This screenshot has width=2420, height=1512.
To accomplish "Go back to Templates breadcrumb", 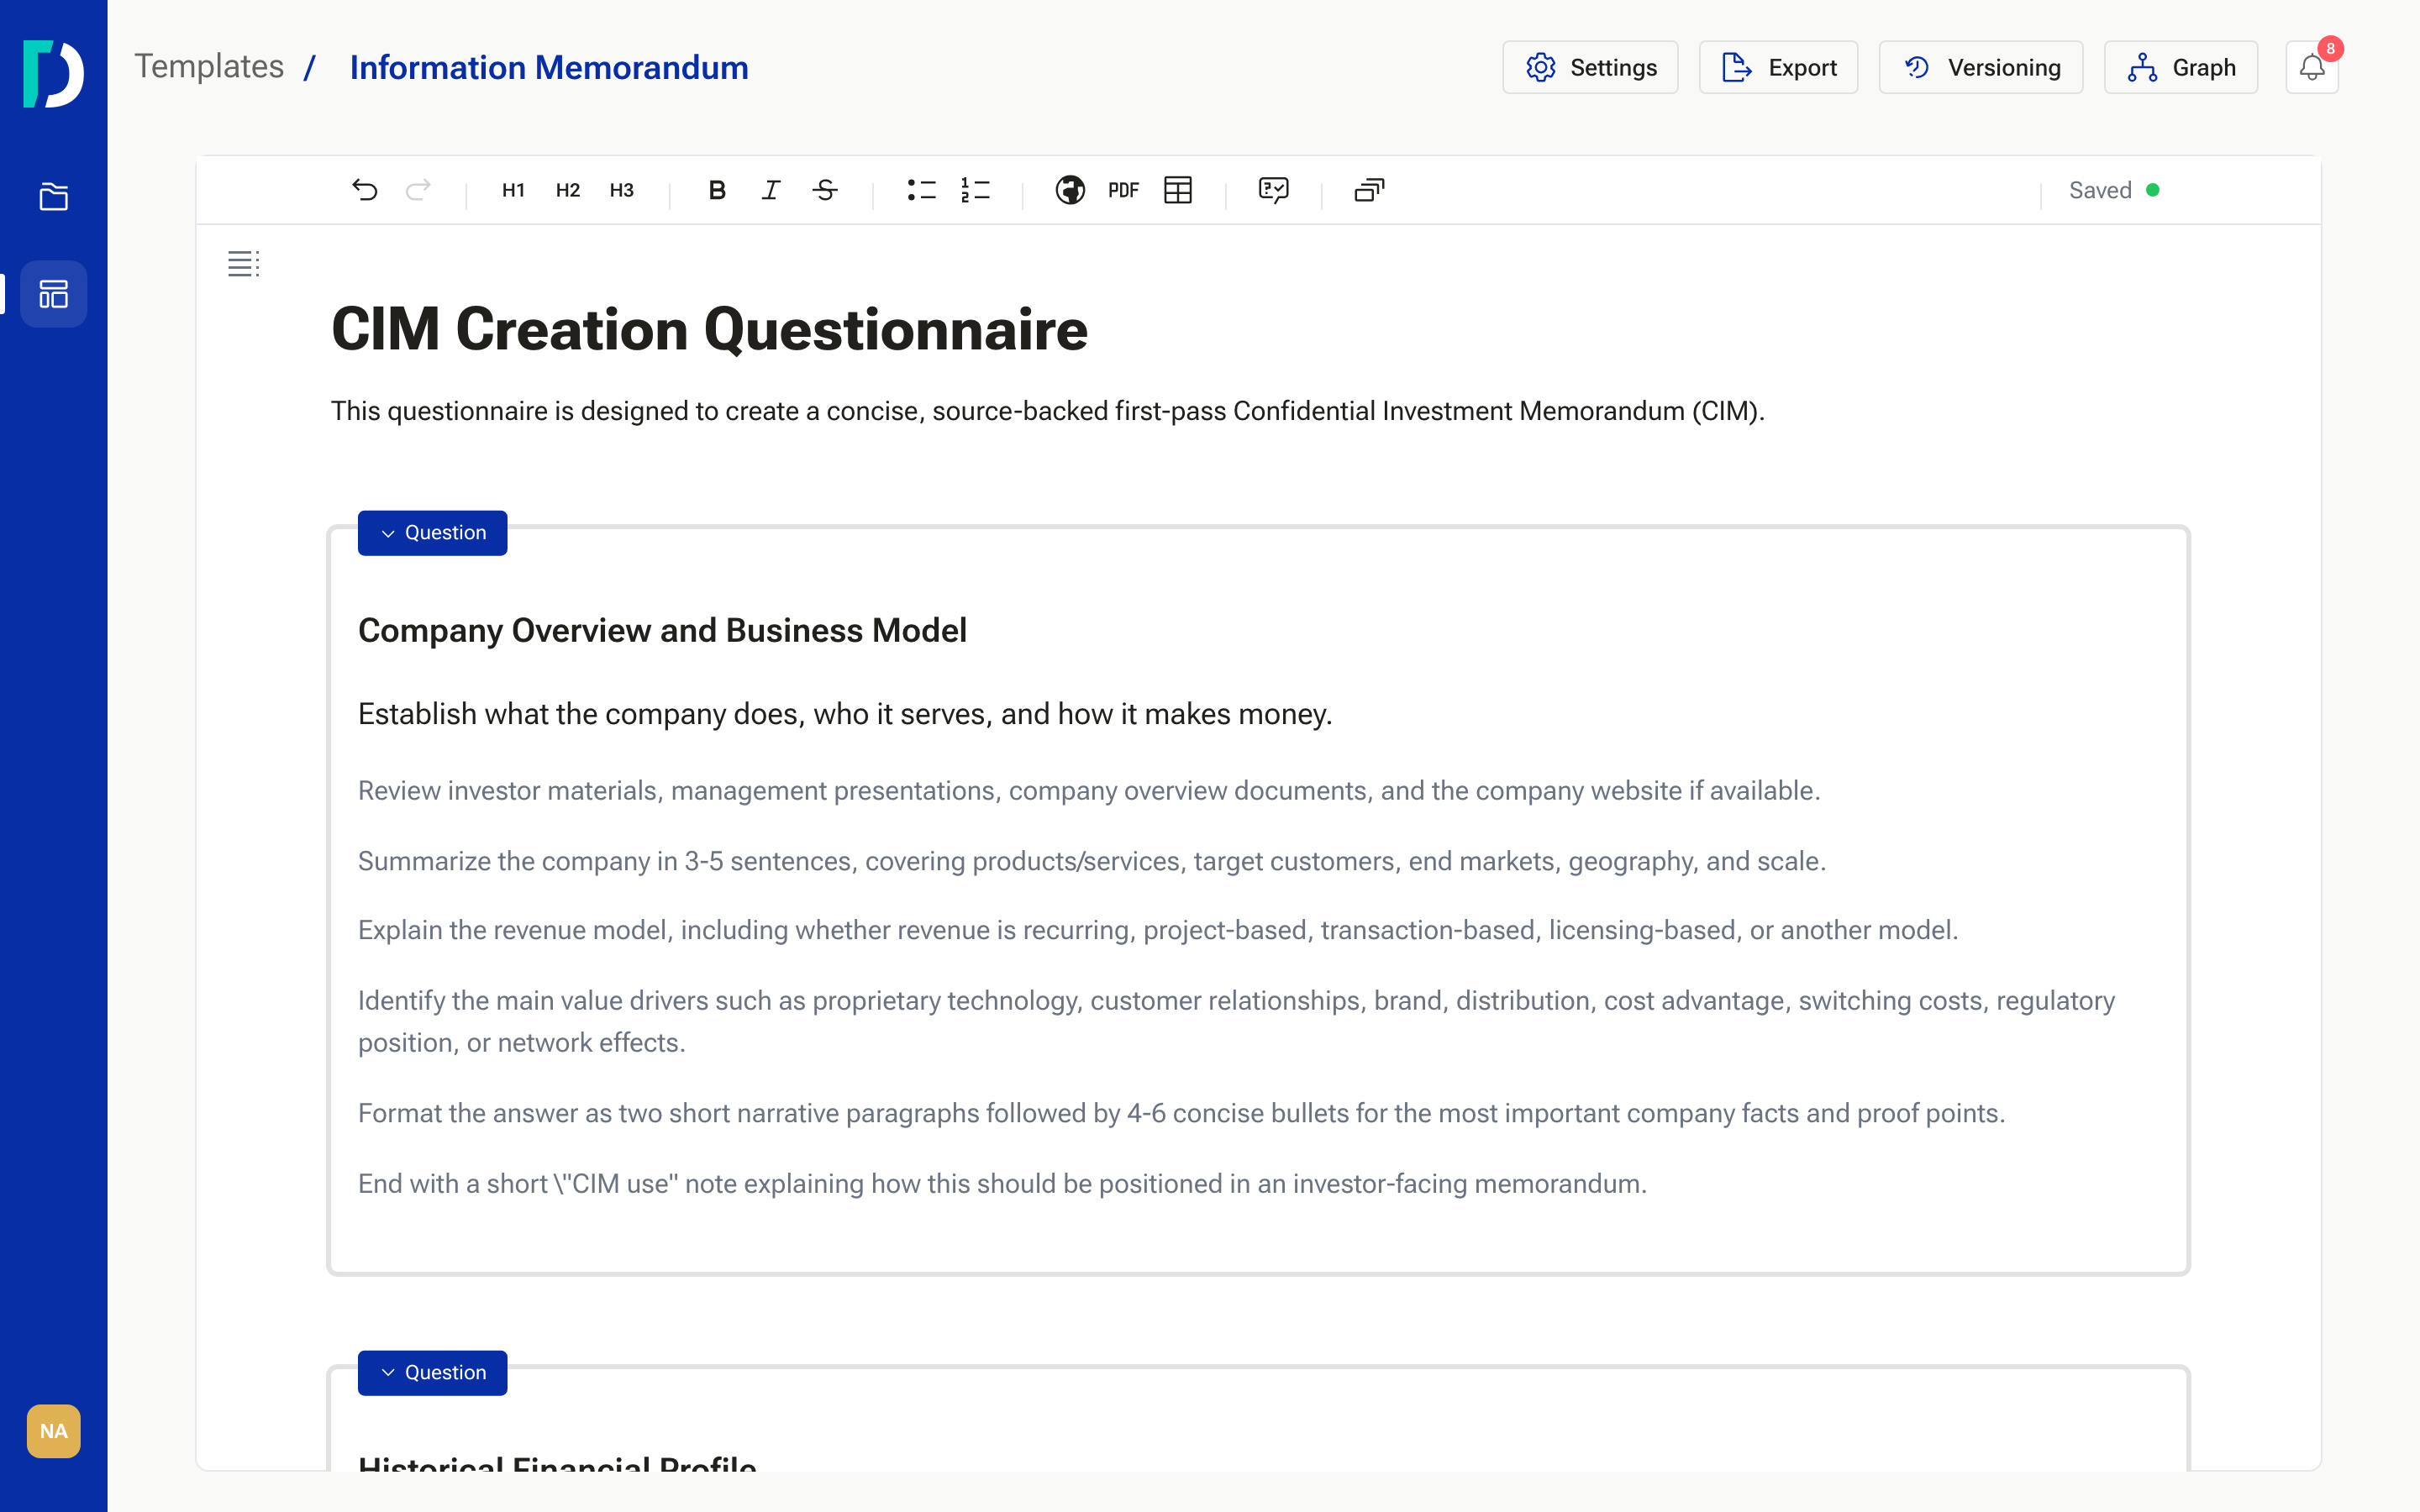I will 209,67.
